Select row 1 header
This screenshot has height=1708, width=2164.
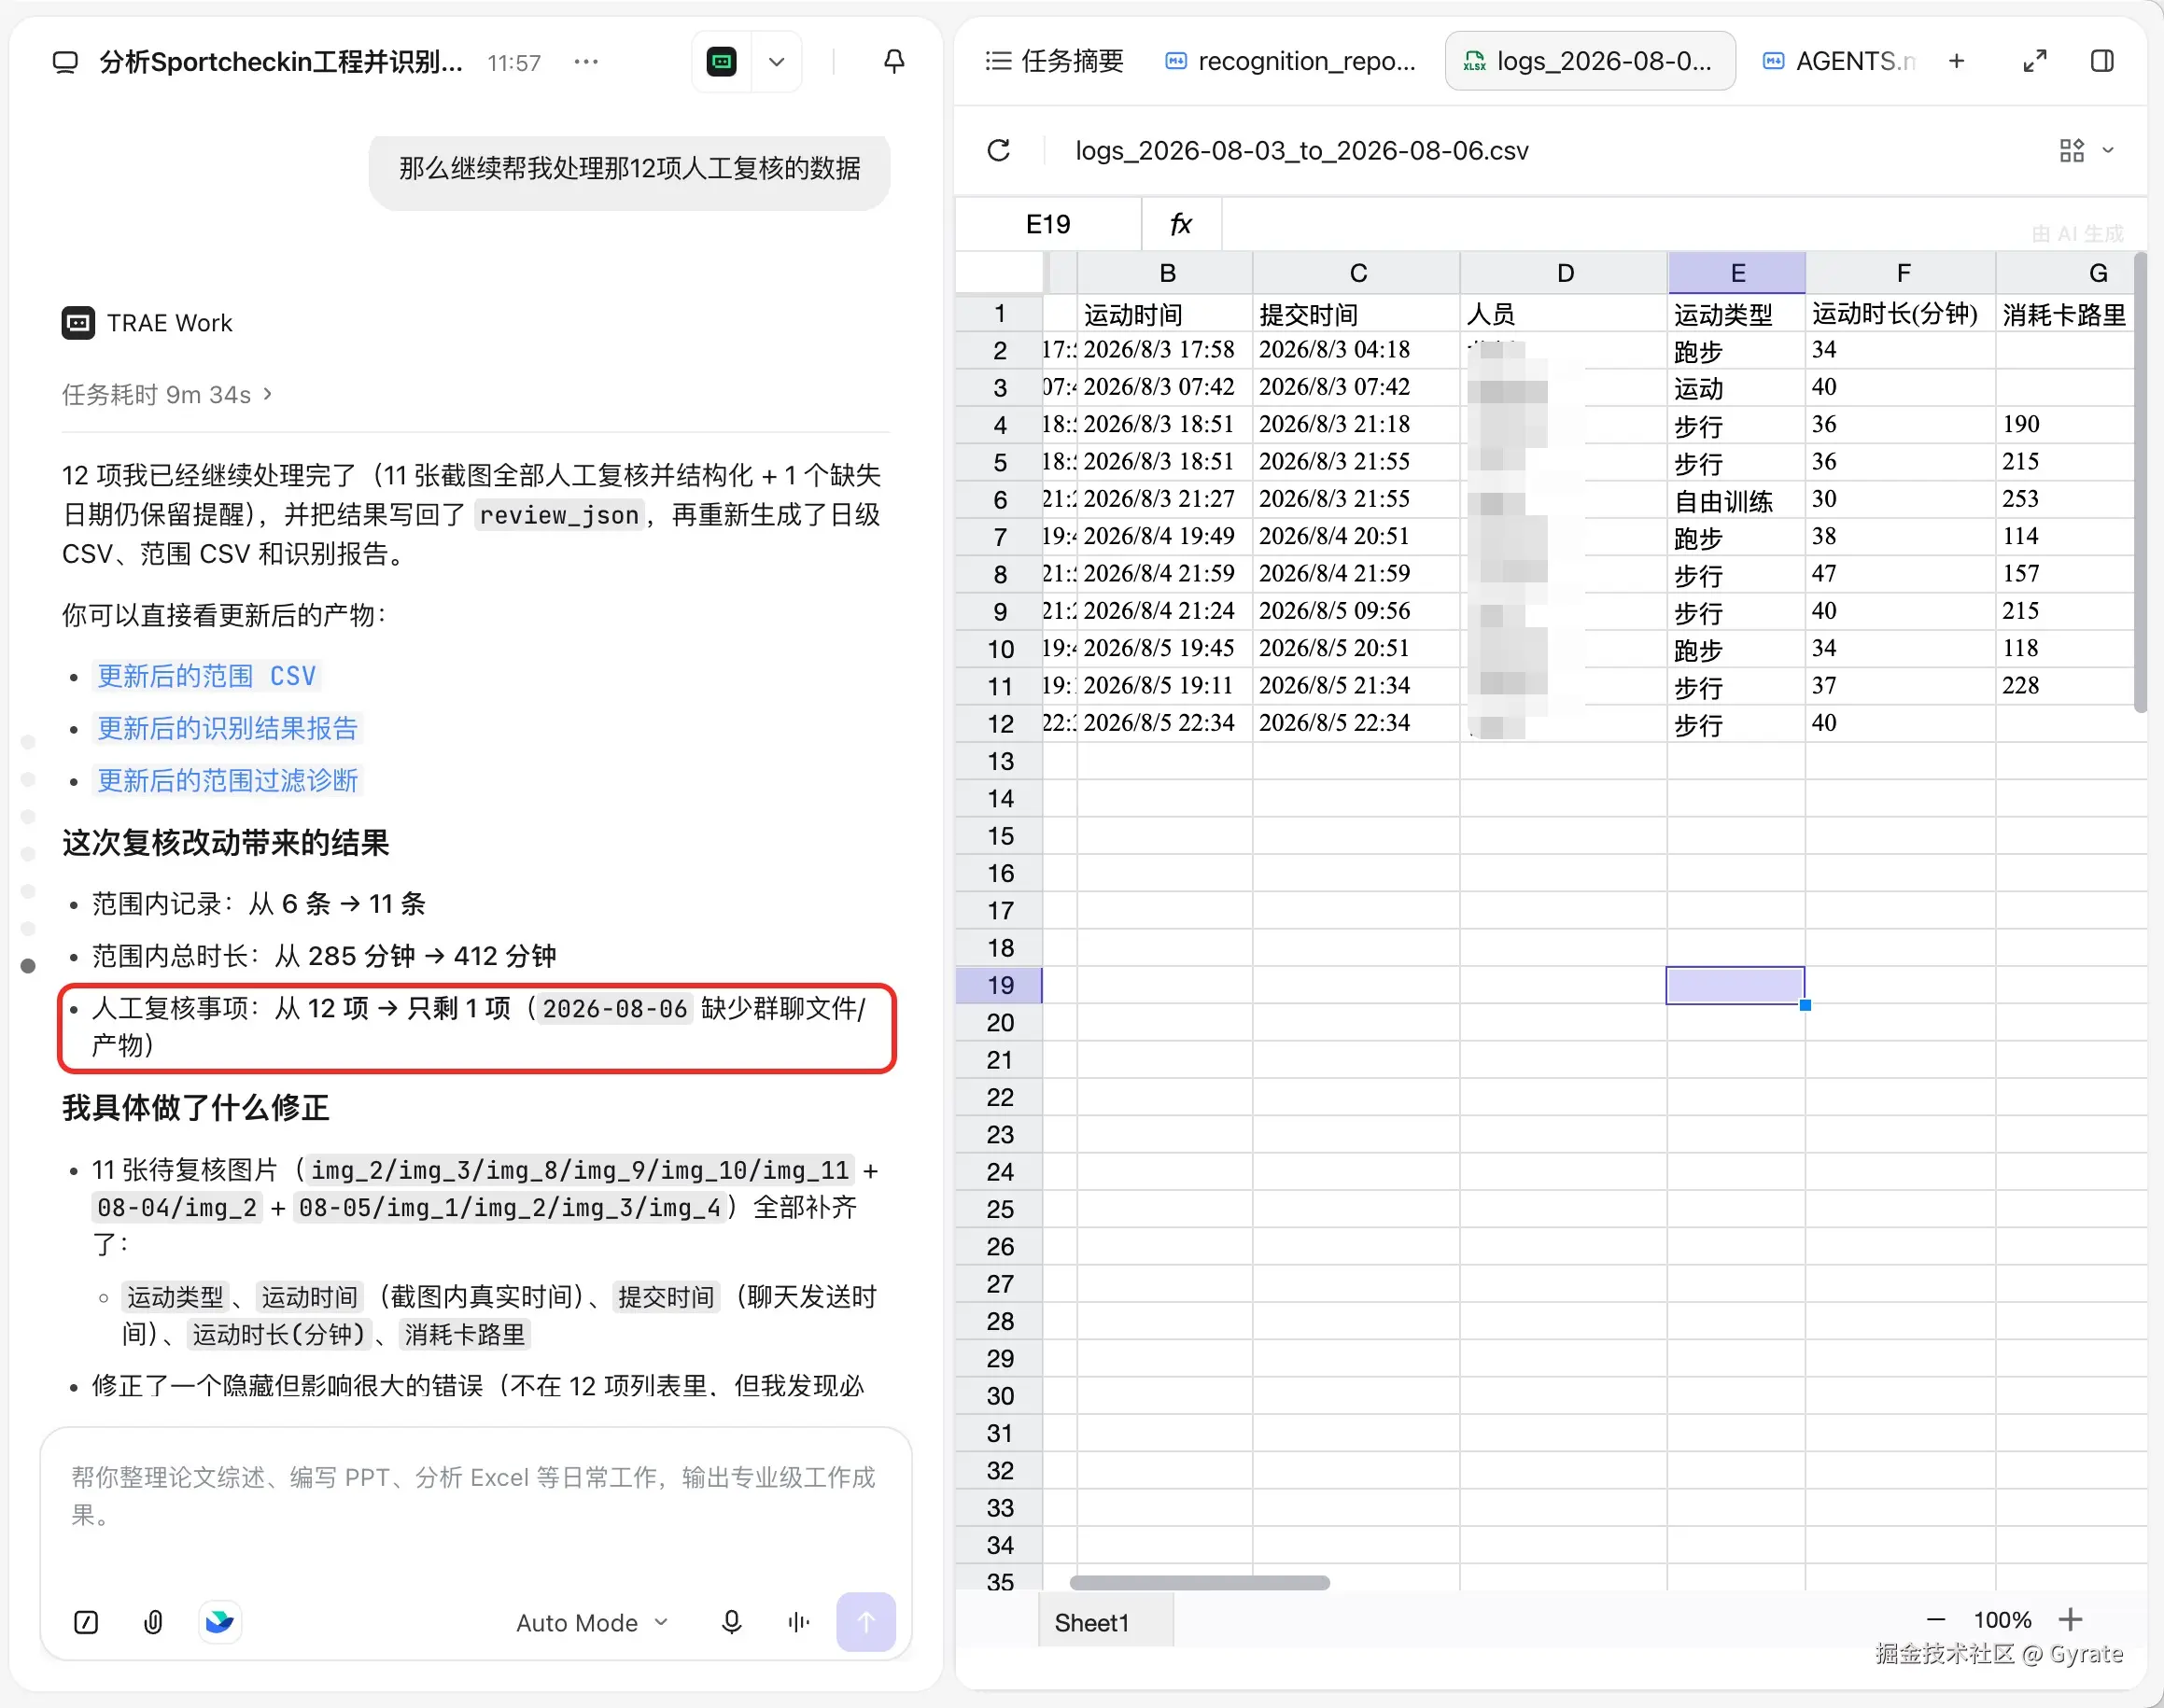click(999, 314)
